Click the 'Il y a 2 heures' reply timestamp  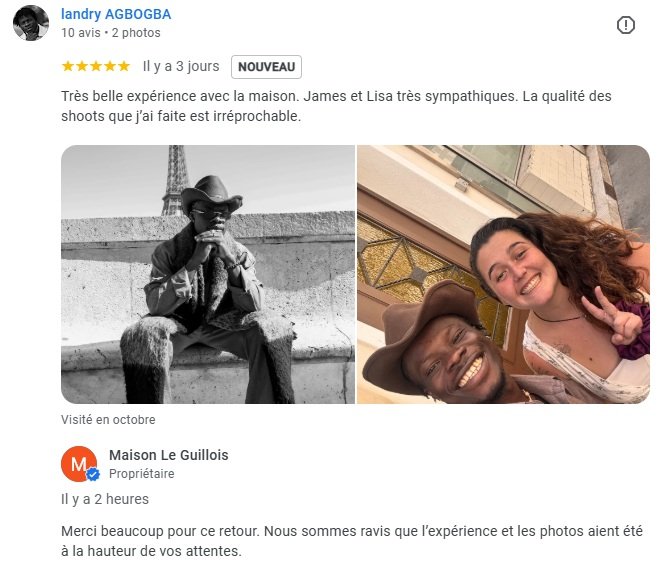click(x=105, y=499)
